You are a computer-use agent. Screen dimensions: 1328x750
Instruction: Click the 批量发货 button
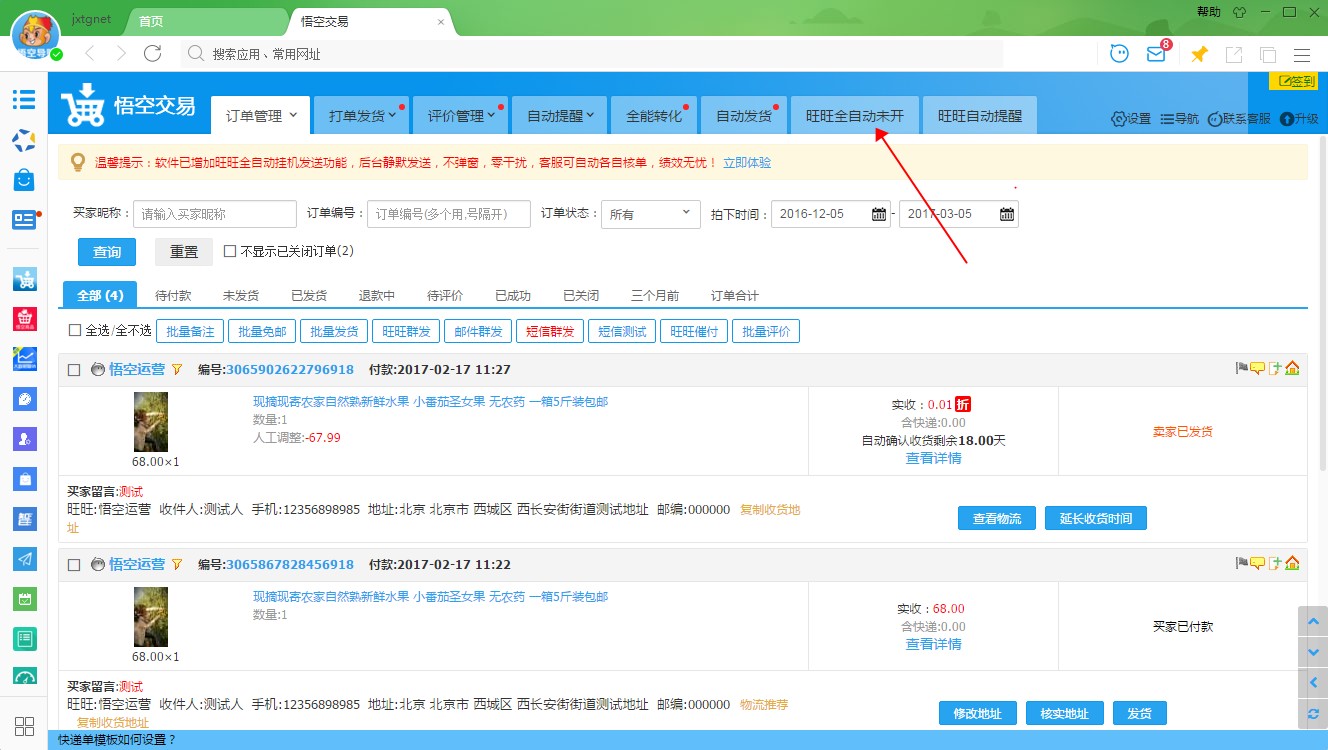point(333,331)
